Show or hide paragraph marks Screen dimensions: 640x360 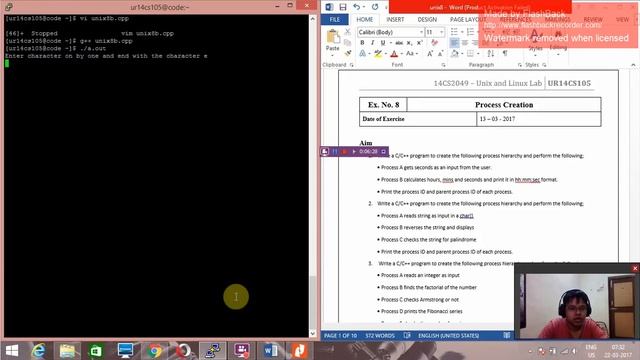[505, 53]
